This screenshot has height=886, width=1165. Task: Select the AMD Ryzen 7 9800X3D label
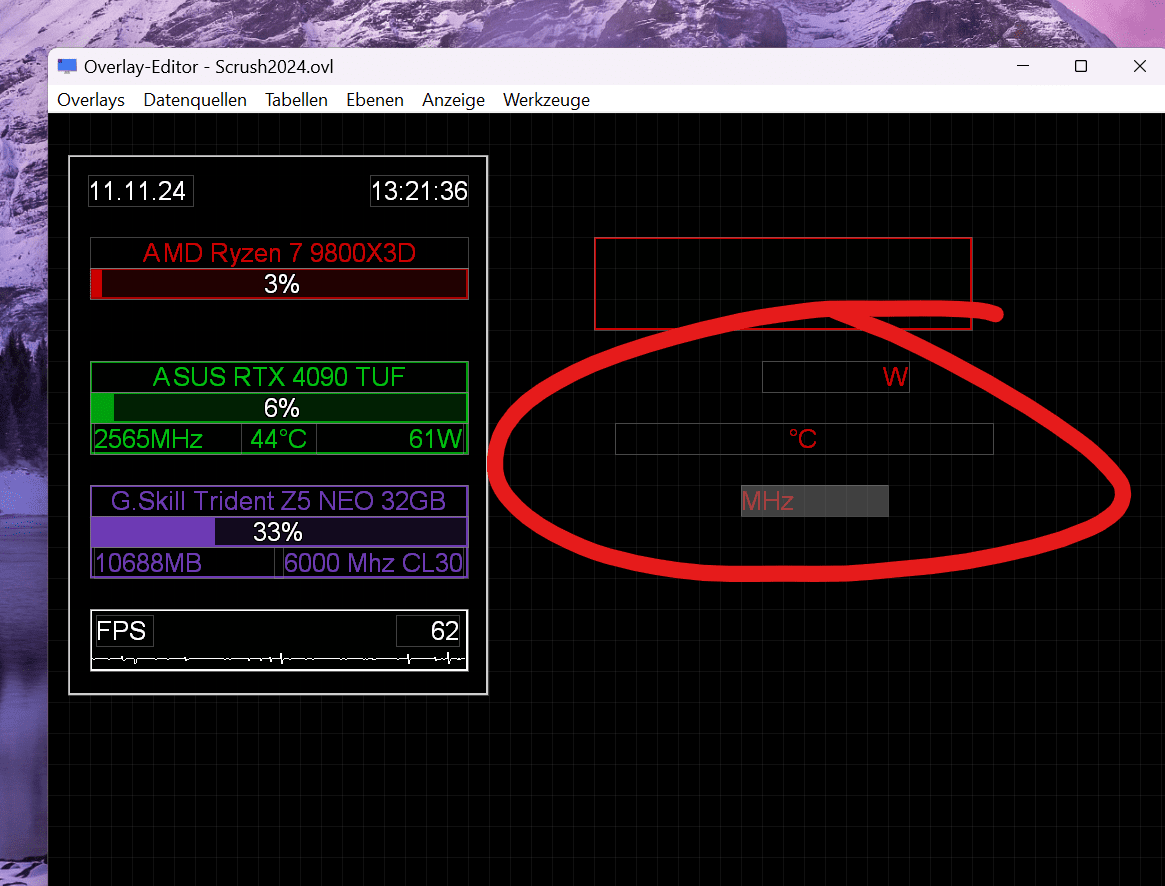click(x=279, y=253)
